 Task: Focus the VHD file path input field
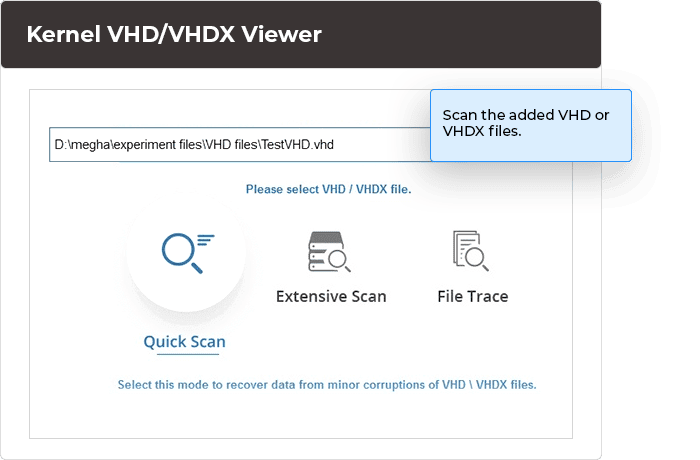tap(240, 145)
